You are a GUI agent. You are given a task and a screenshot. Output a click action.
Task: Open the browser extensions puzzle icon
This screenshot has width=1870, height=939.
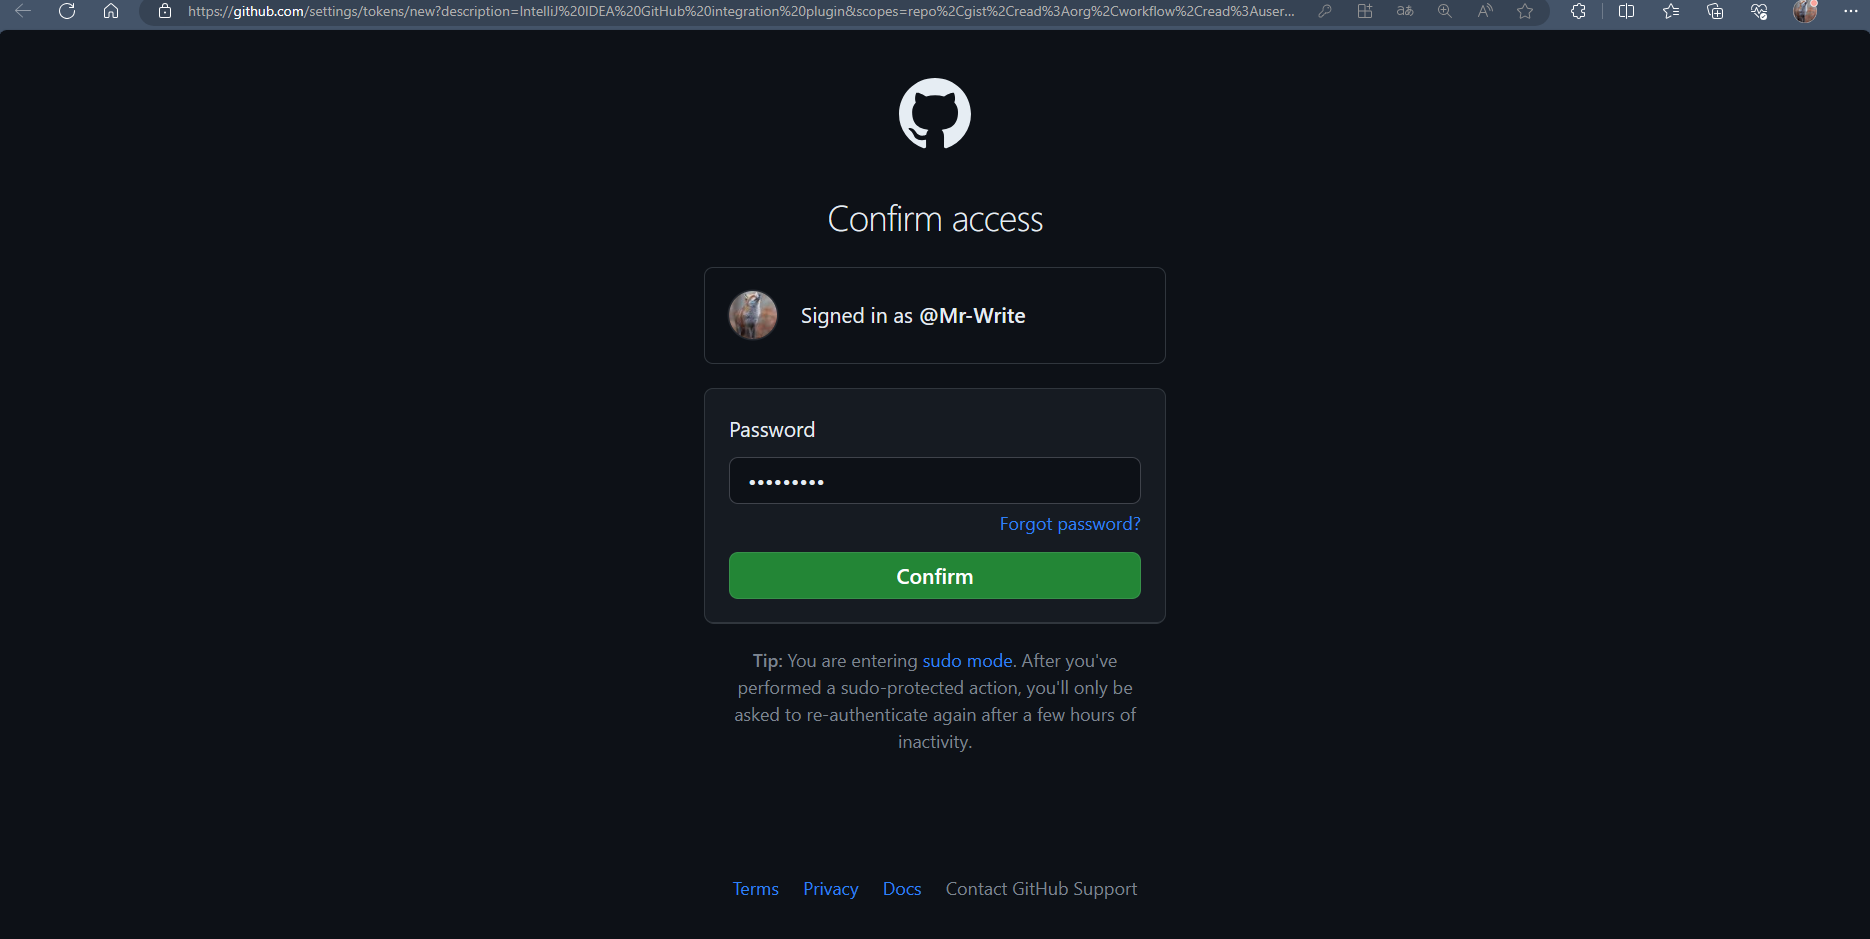point(1578,11)
